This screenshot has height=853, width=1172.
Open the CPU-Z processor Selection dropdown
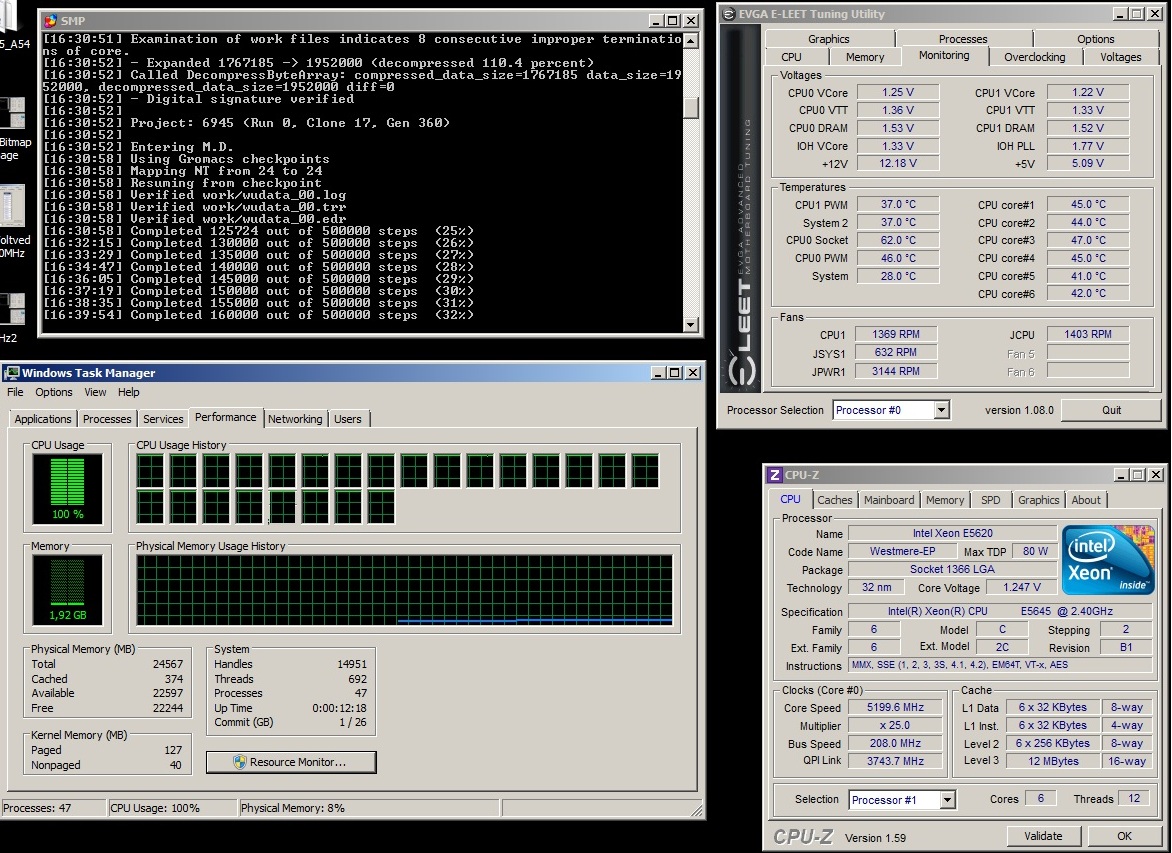tap(947, 800)
